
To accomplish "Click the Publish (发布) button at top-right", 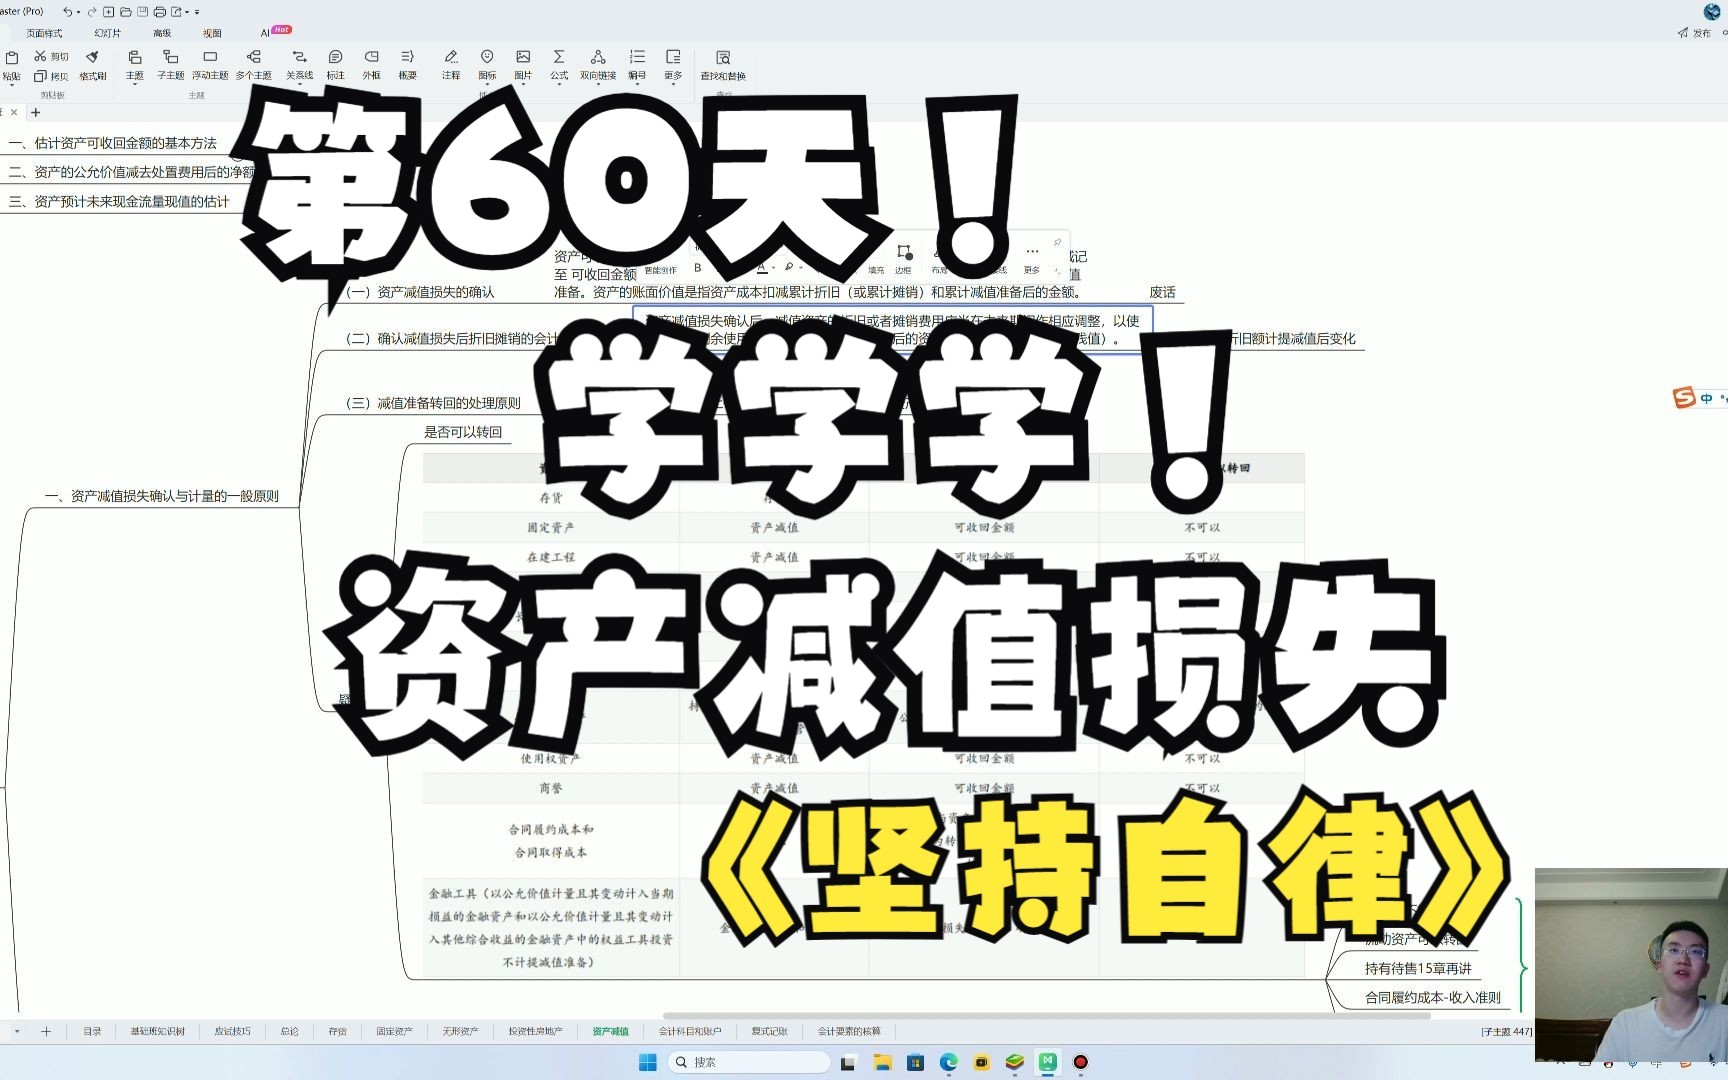I will 1695,33.
